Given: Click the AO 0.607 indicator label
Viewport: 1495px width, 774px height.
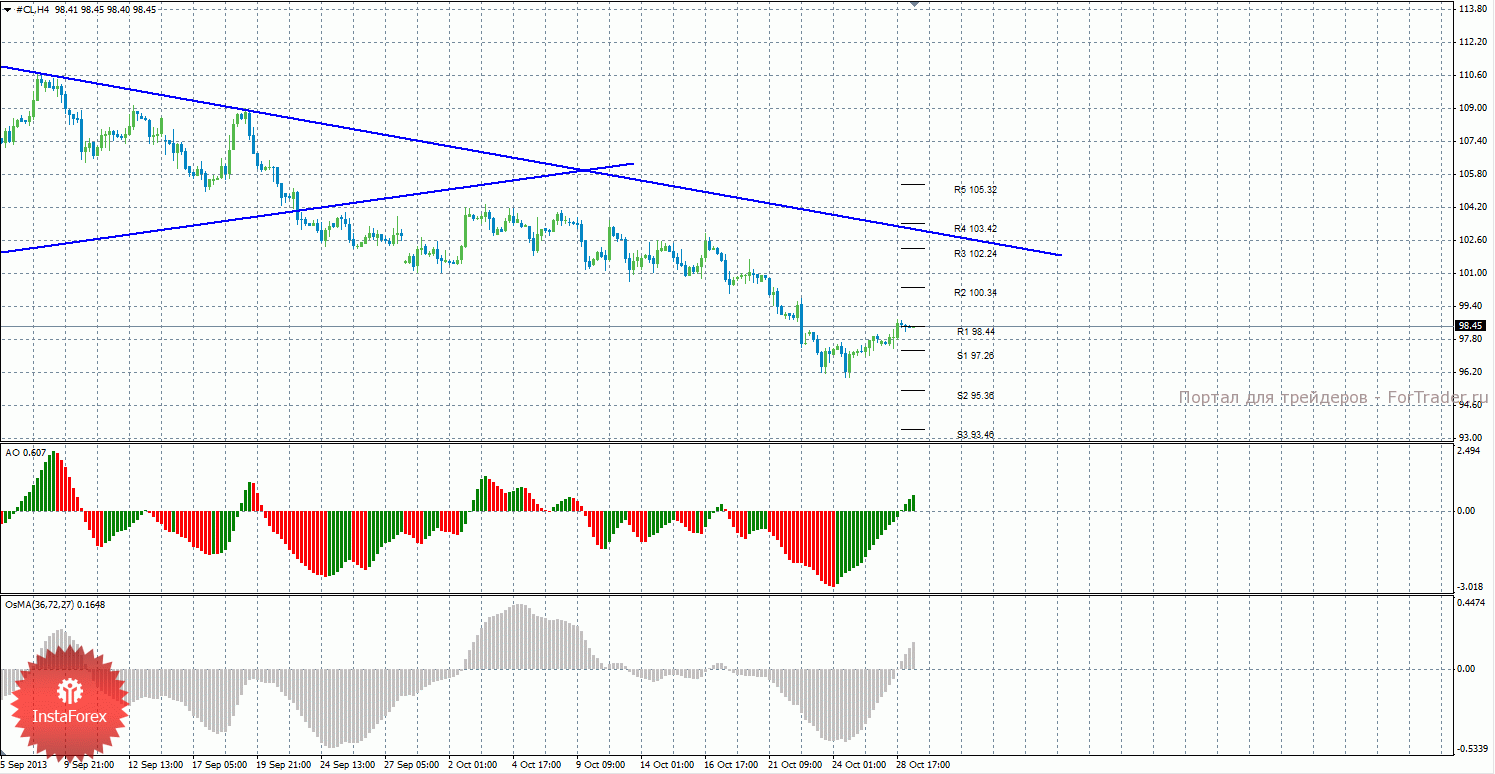Looking at the screenshot, I should point(25,453).
